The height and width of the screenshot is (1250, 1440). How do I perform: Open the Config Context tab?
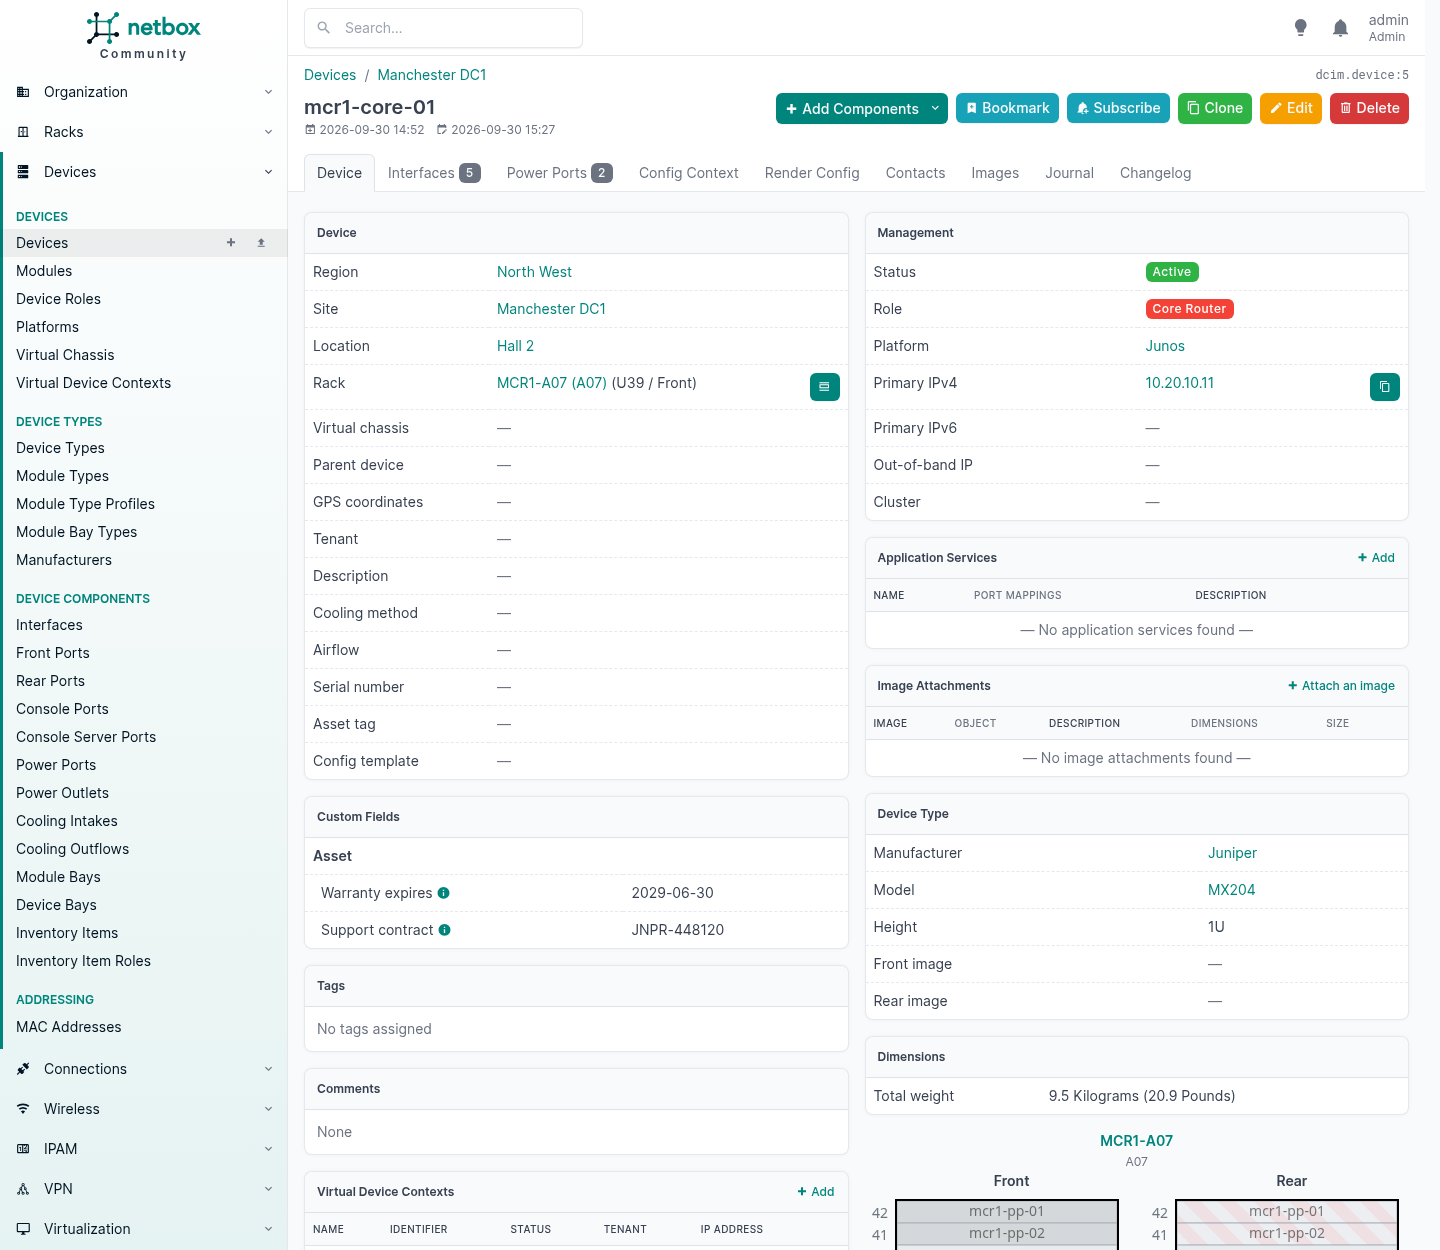pos(689,173)
